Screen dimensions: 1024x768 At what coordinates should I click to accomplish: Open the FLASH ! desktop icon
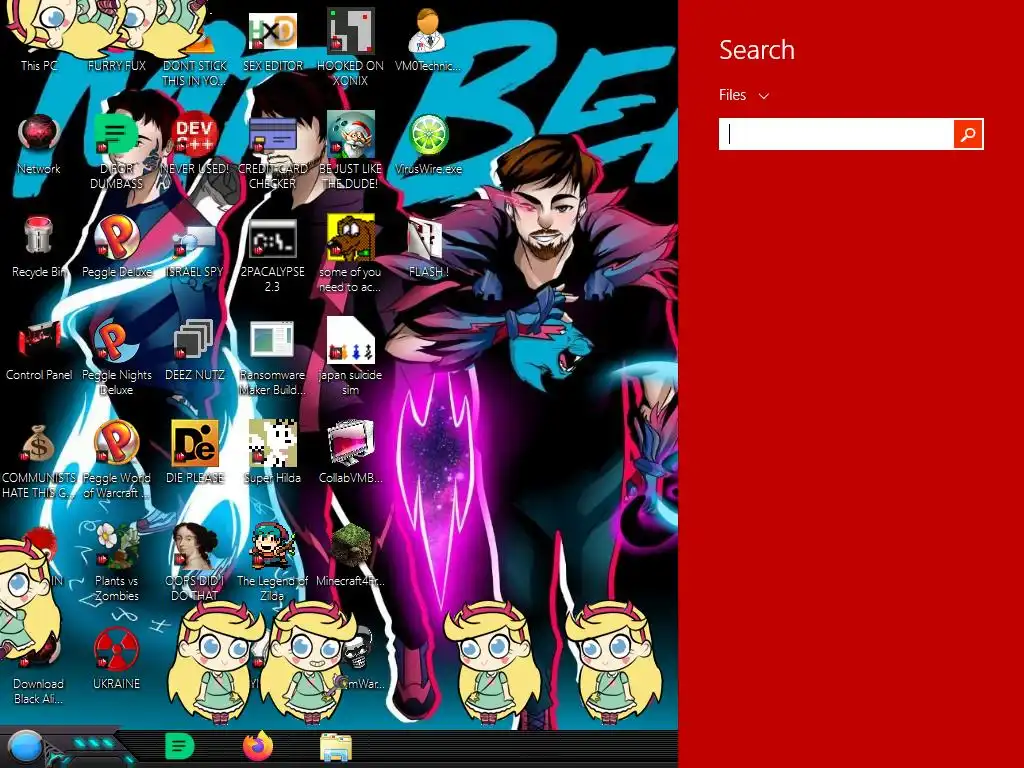(x=426, y=238)
